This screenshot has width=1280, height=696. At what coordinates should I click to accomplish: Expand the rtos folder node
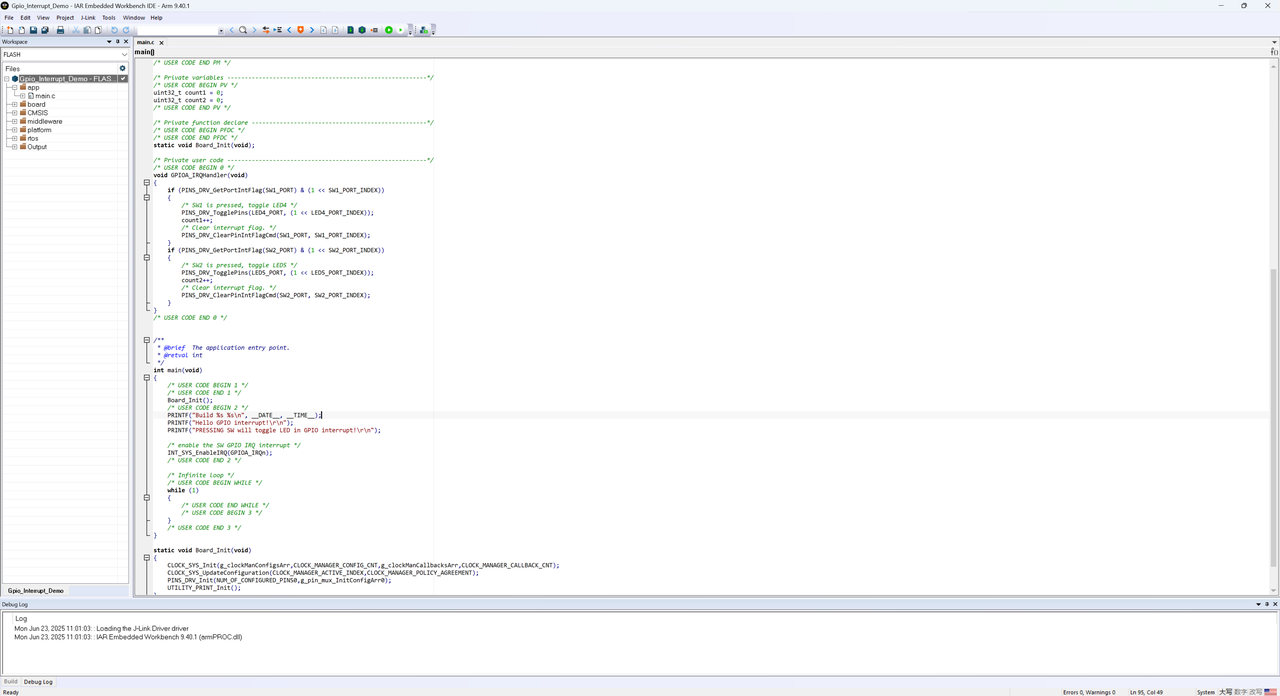click(x=14, y=138)
